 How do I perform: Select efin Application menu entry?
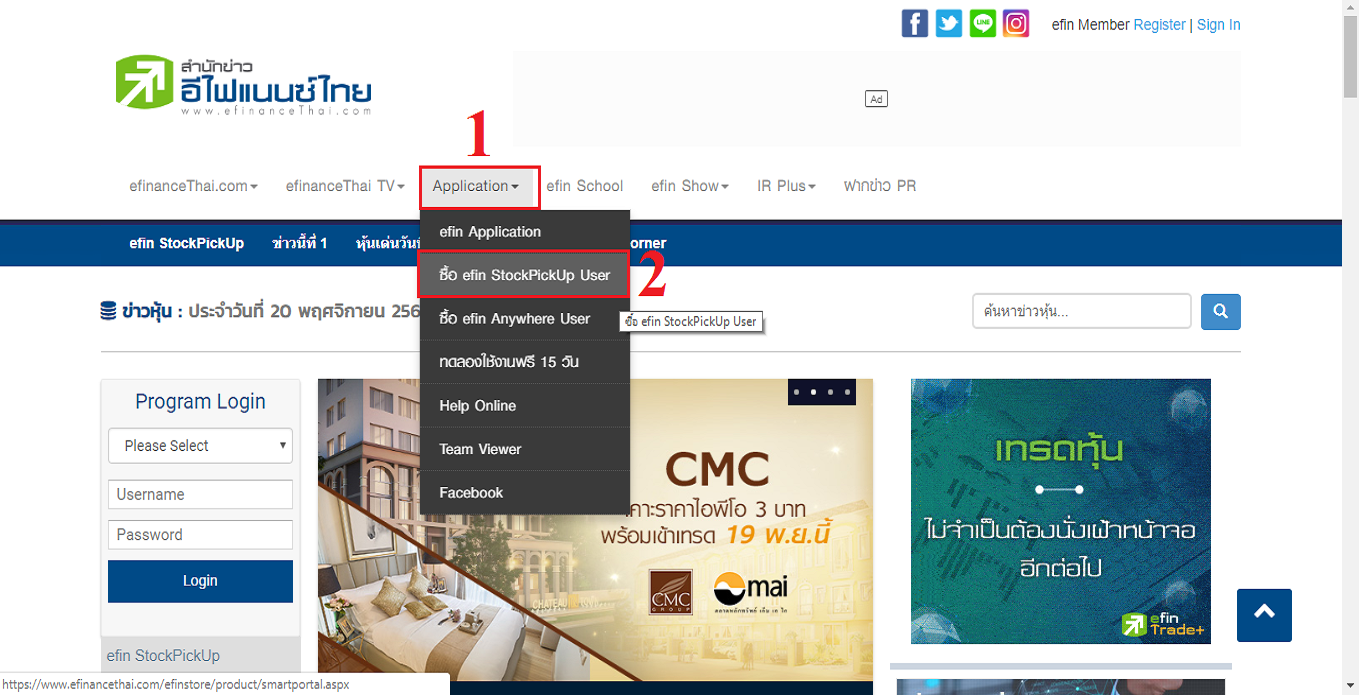click(x=525, y=231)
